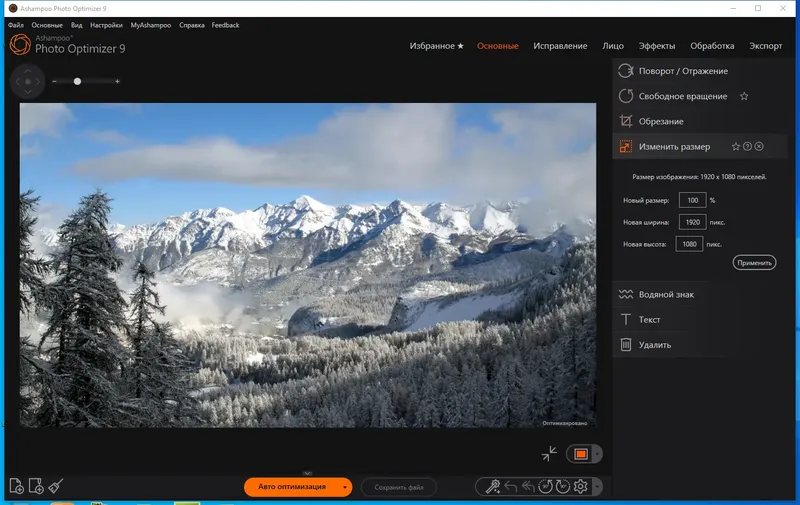This screenshot has width=800, height=505.
Task: Open the Обрезание crop tool
Action: point(661,121)
